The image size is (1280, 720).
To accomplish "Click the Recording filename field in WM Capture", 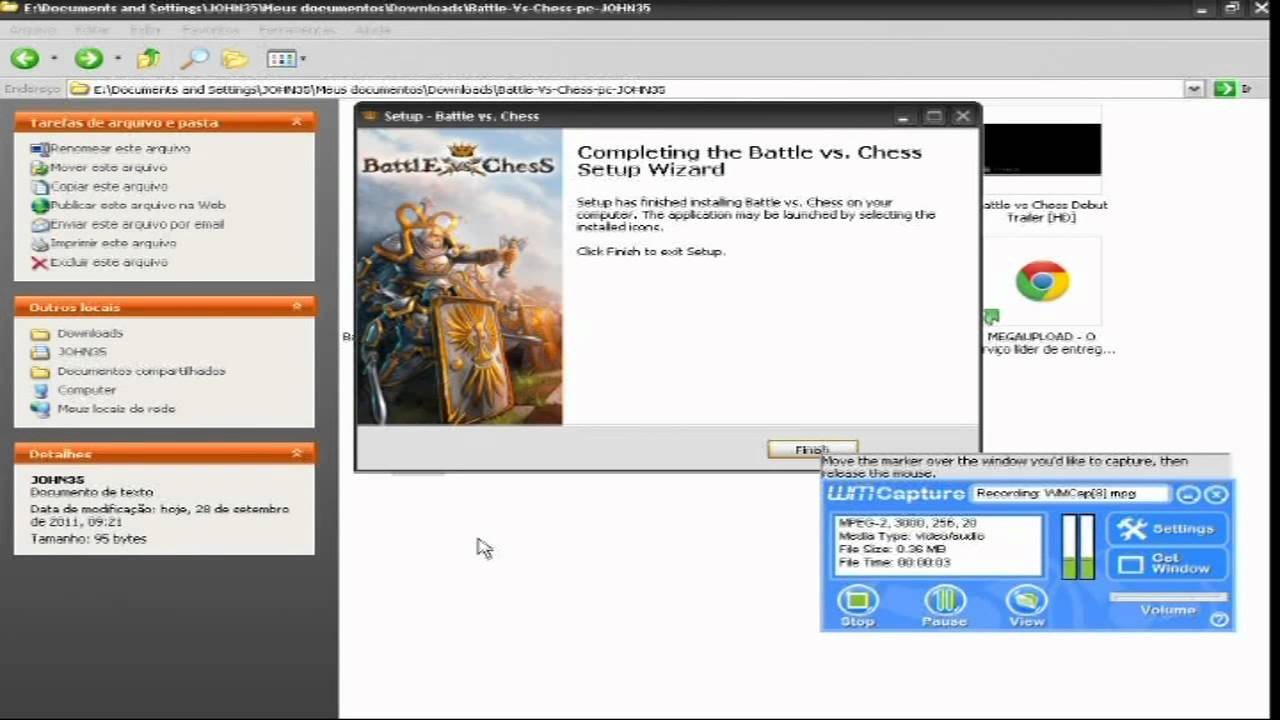I will coord(1070,493).
